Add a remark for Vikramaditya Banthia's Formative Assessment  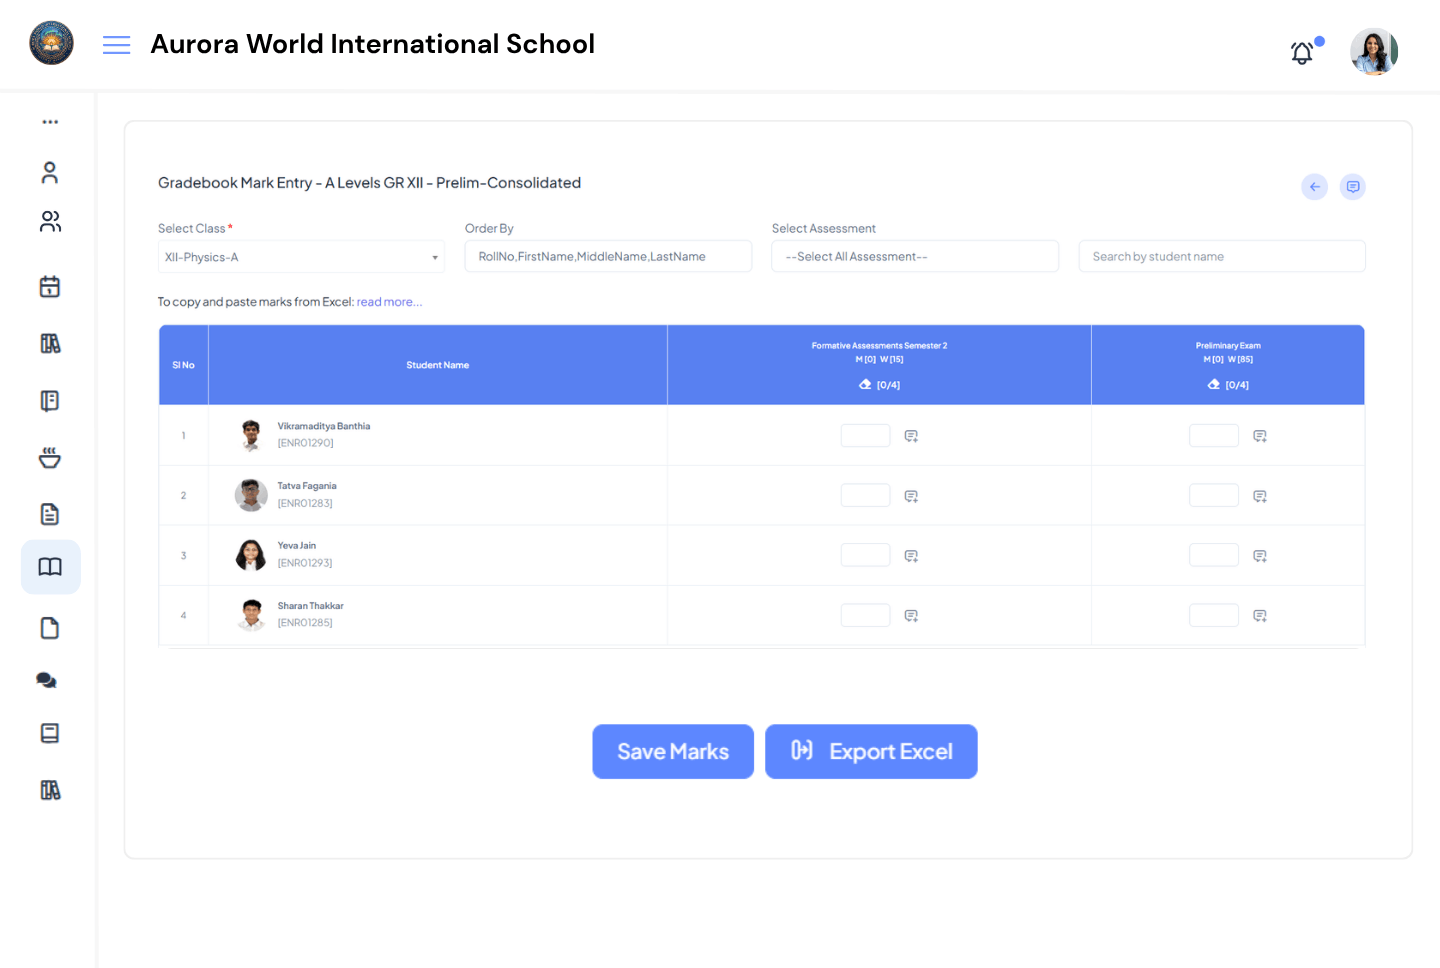tap(911, 435)
